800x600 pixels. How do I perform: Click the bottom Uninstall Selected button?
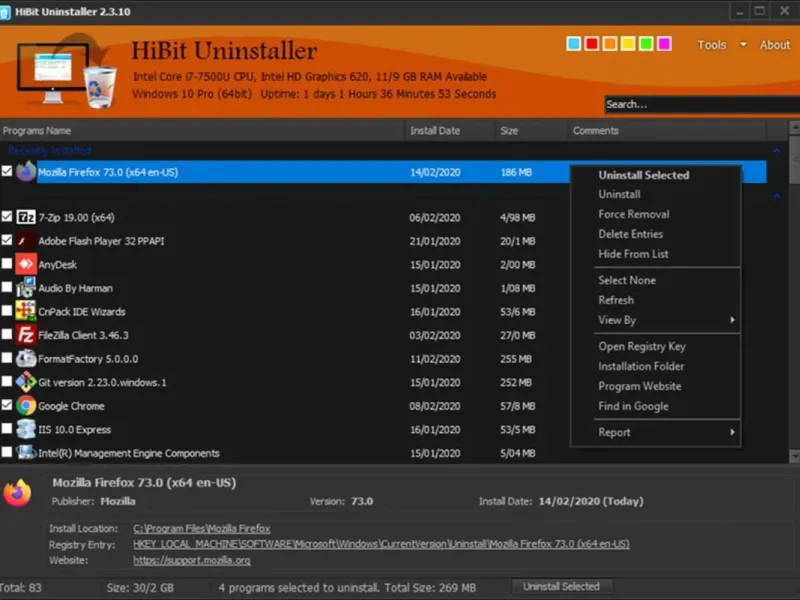[561, 587]
